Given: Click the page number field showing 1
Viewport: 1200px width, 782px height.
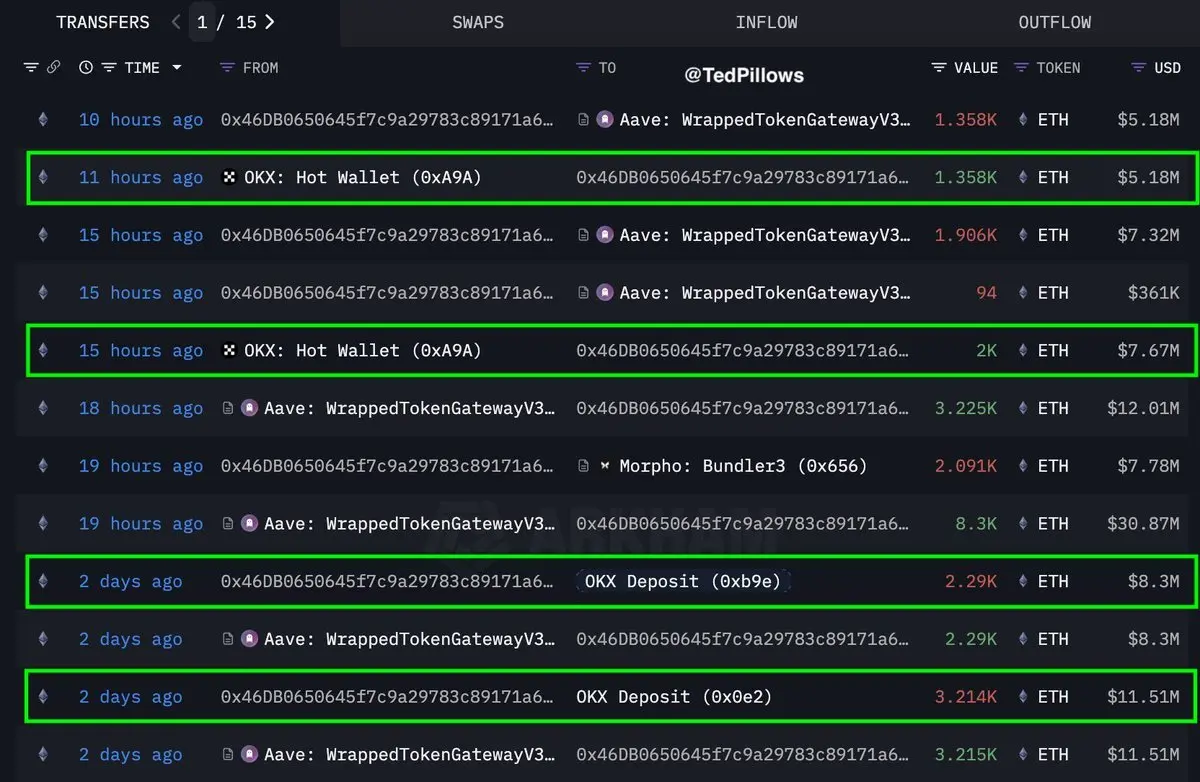Looking at the screenshot, I should click(x=202, y=22).
